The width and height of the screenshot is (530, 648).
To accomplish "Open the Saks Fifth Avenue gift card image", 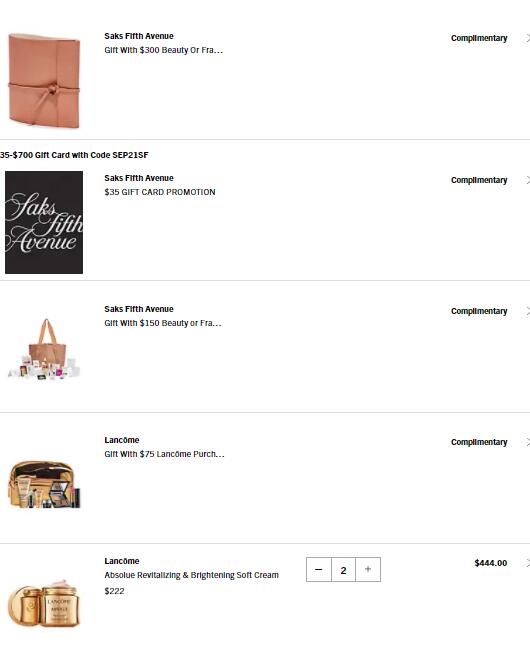I will point(44,222).
